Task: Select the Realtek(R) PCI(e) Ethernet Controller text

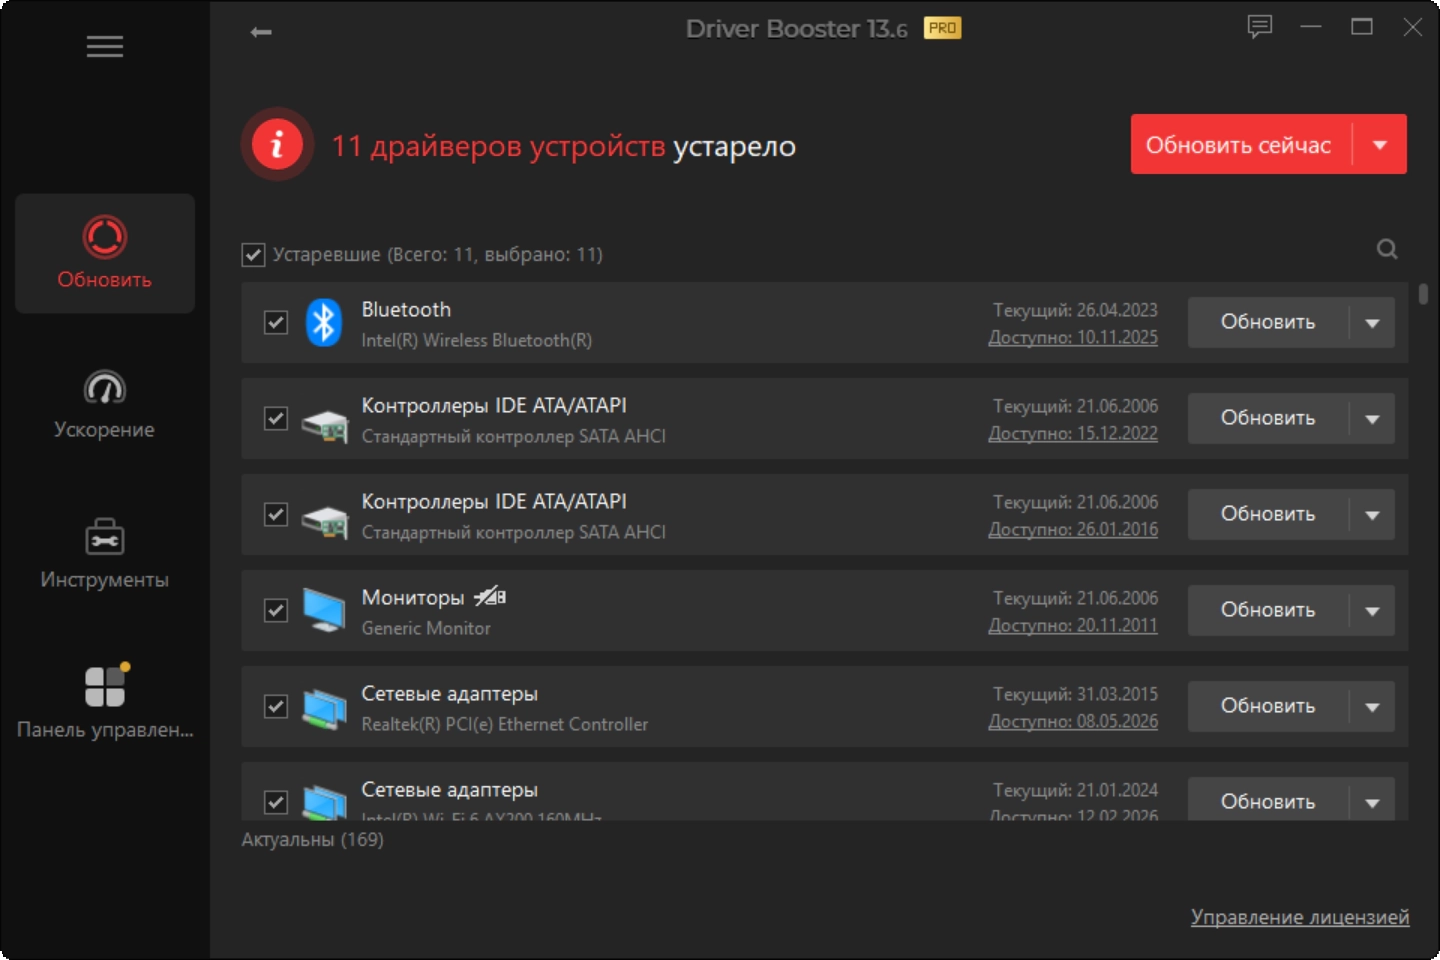Action: tap(504, 725)
